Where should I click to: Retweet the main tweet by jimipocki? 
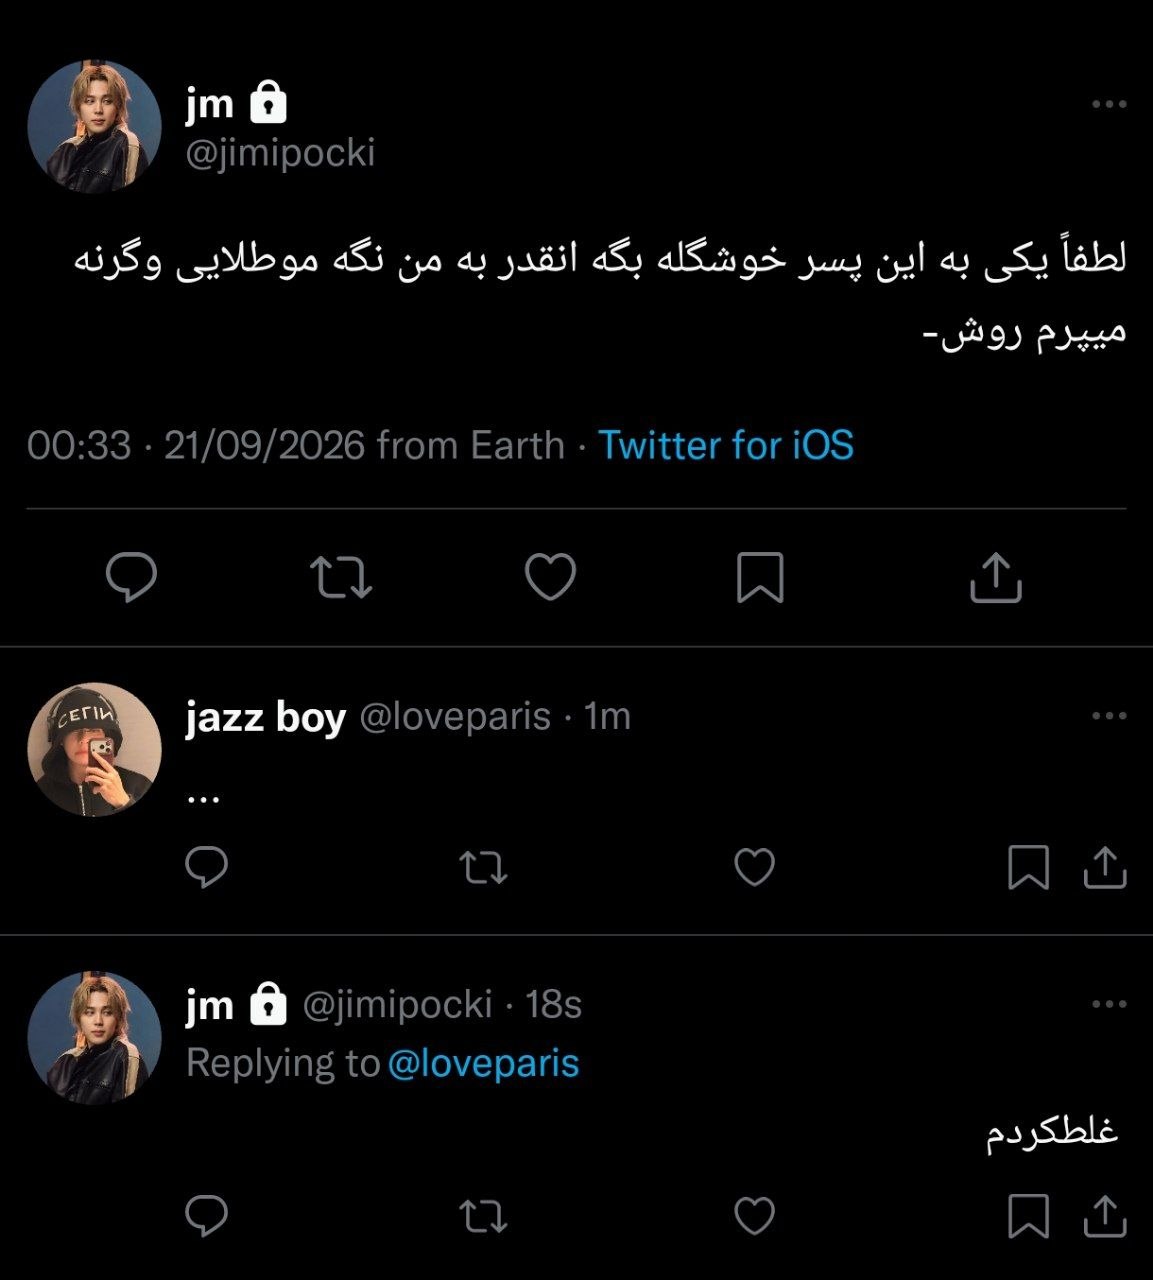[x=341, y=577]
